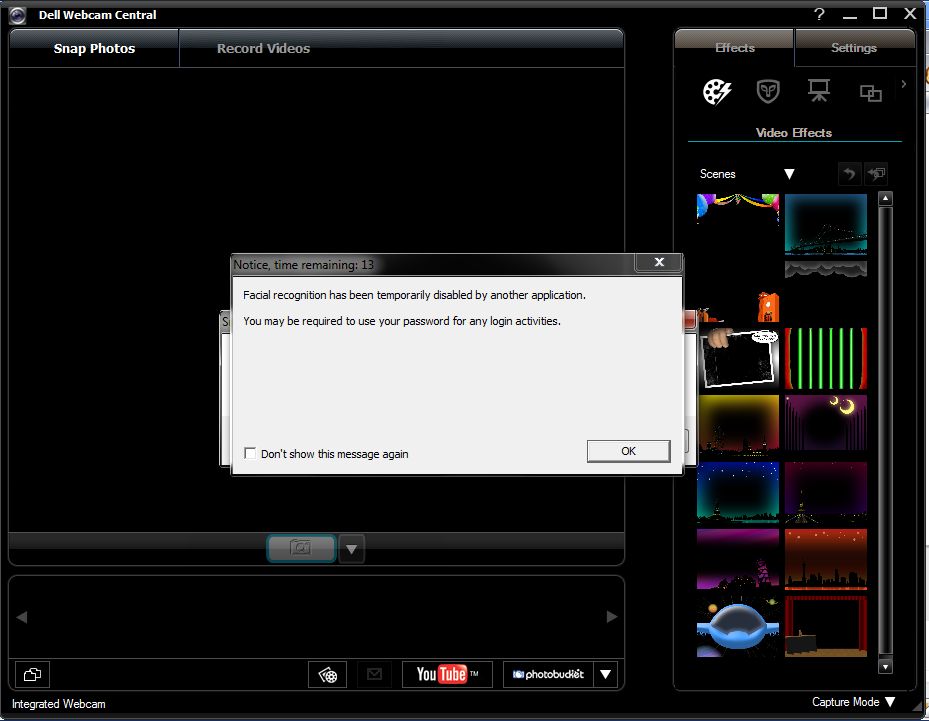Expand the Scenes dropdown
The height and width of the screenshot is (721, 929).
coord(789,174)
